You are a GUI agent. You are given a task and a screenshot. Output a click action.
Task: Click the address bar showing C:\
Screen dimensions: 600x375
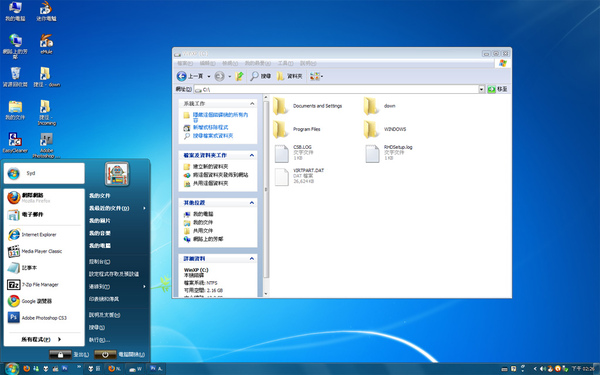[337, 89]
